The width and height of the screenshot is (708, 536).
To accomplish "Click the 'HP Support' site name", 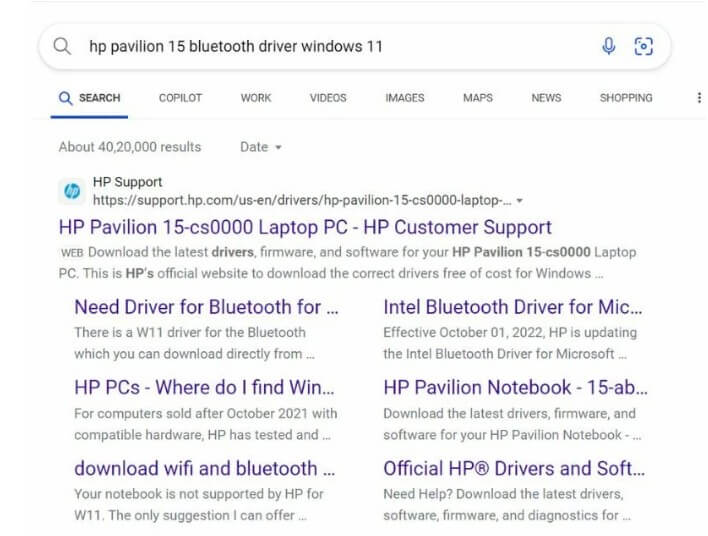I will click(127, 182).
